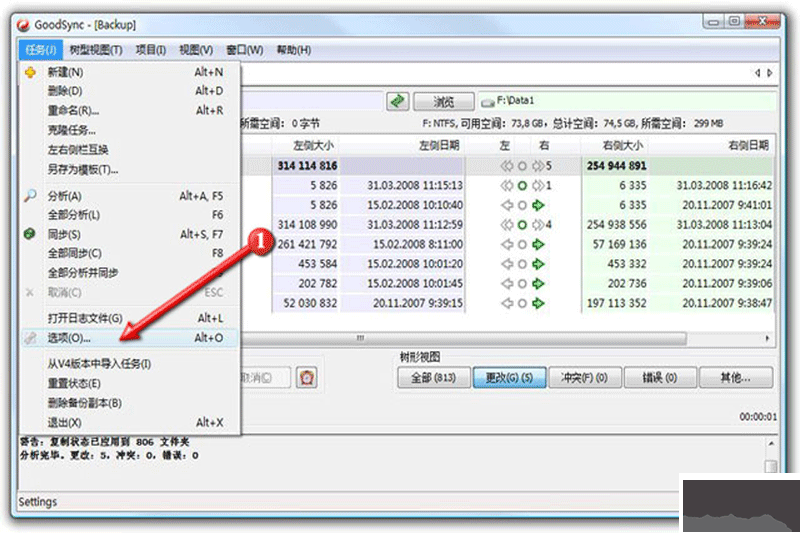Click green right arrow in 15.02.2008 10:10:40 row
Image resolution: width=800 pixels, height=533 pixels.
pyautogui.click(x=538, y=206)
